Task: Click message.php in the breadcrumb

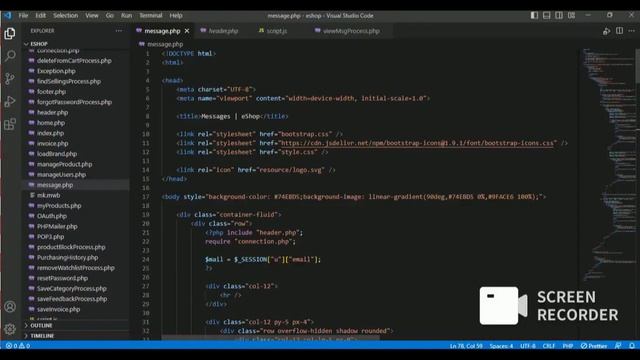Action: 165,44
